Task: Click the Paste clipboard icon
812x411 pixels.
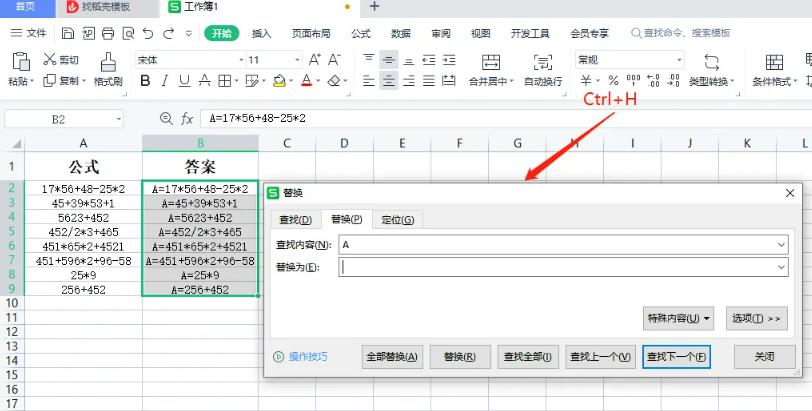Action: pos(21,62)
